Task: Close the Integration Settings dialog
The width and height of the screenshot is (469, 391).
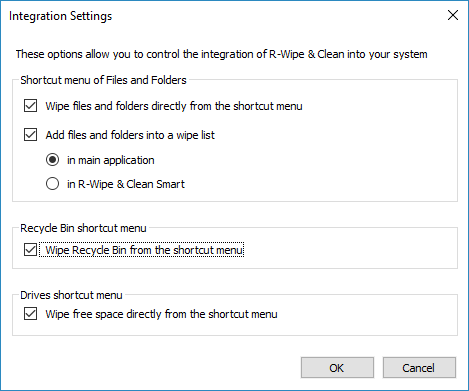Action: click(453, 15)
